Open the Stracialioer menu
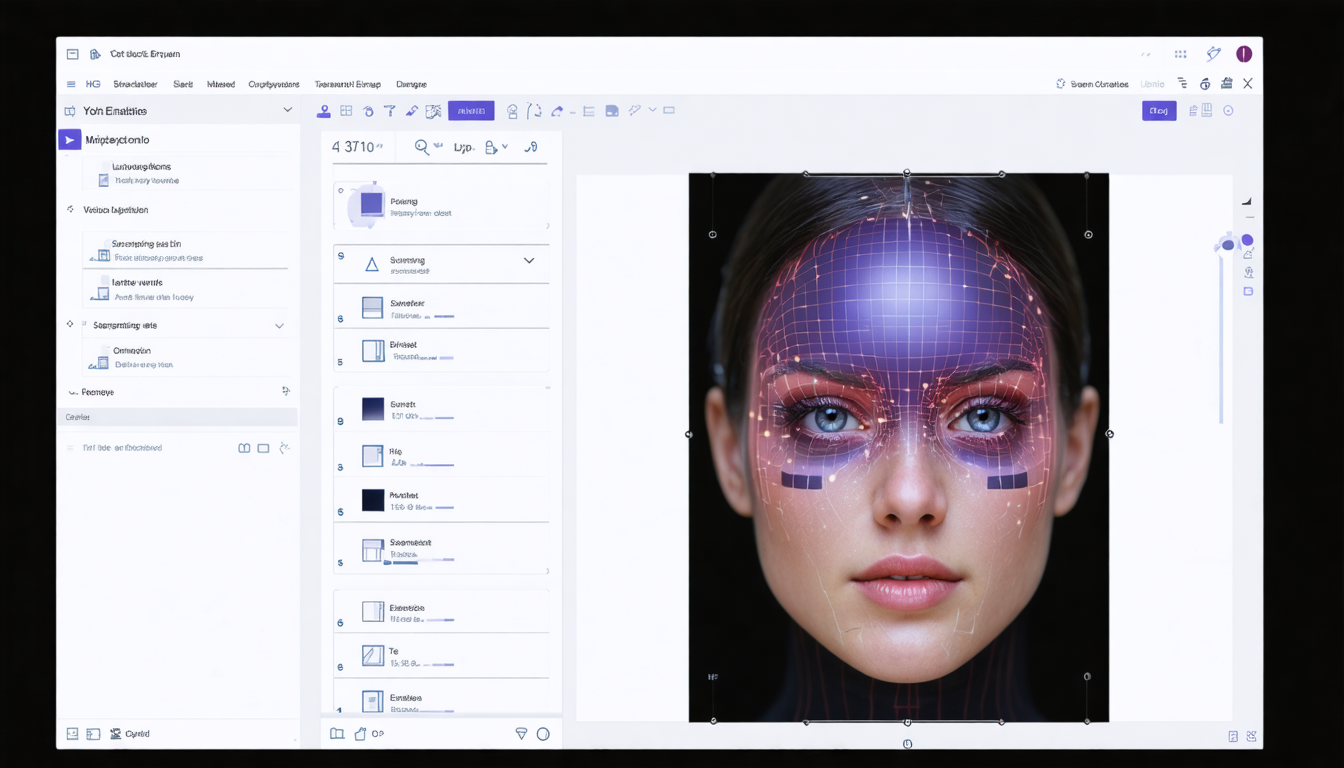This screenshot has width=1344, height=768. pyautogui.click(x=135, y=85)
